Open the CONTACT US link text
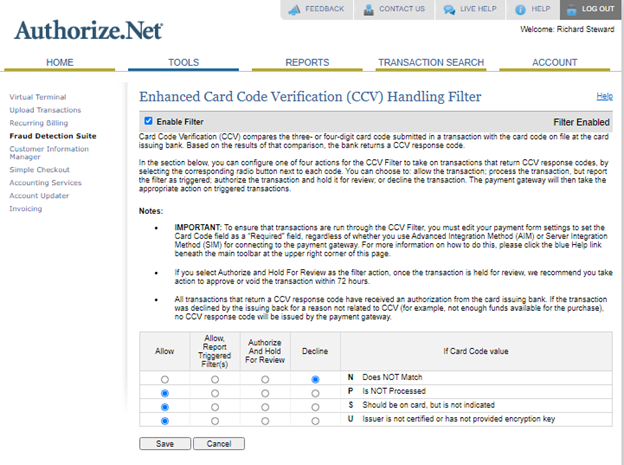Viewport: 624px width, 465px height. (402, 9)
